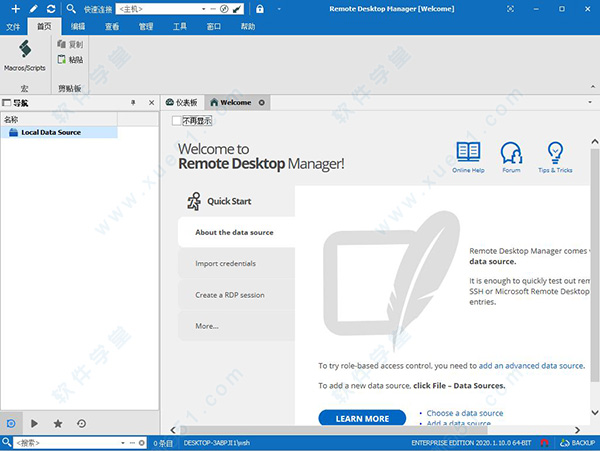Click the ENTERPRISE EDITION version text
Screen dimensions: 600x451
pos(471,443)
